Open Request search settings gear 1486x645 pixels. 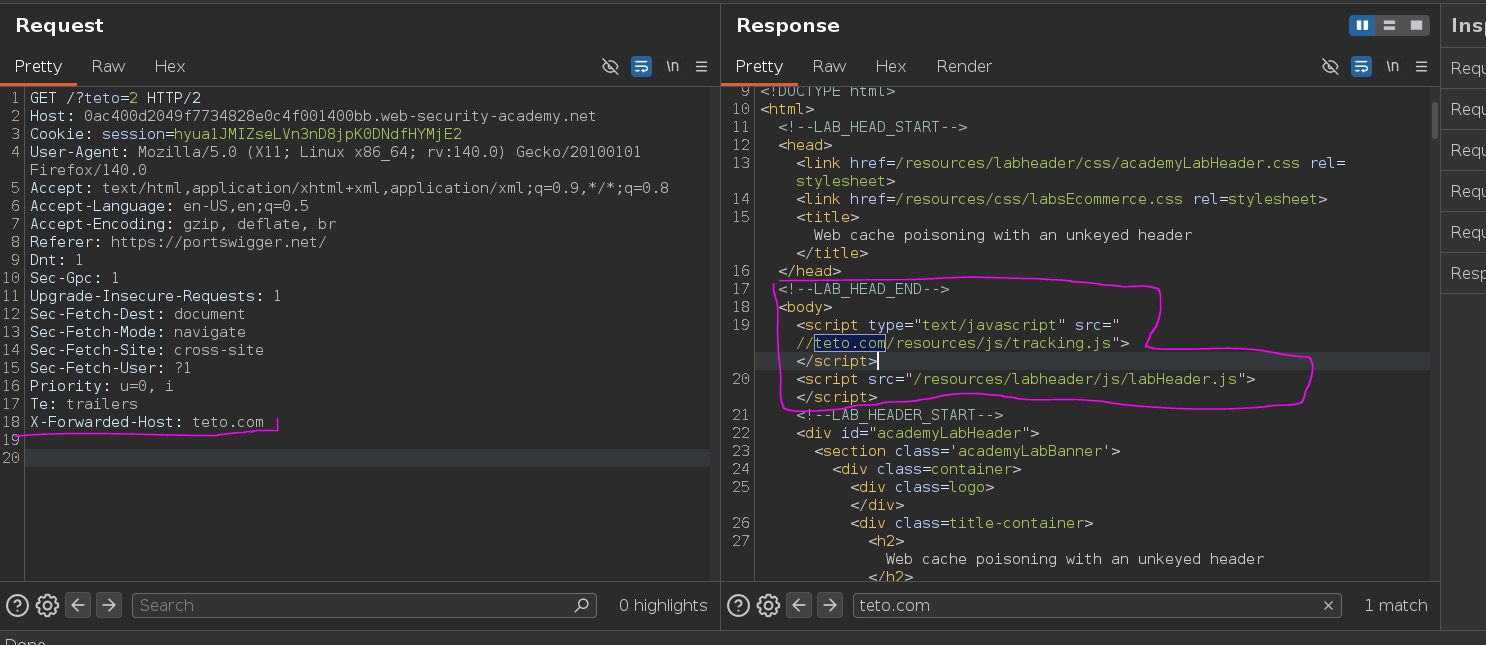click(x=47, y=605)
